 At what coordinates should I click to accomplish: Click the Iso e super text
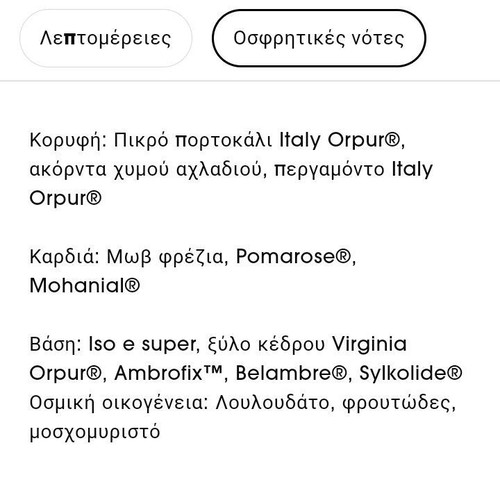(x=142, y=344)
